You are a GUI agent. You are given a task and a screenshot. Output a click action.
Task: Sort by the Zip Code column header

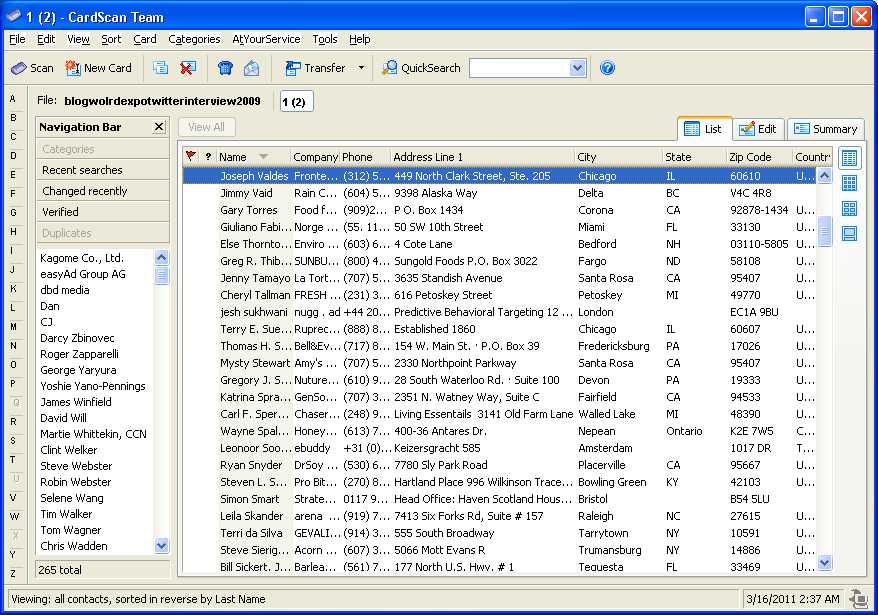click(x=759, y=157)
